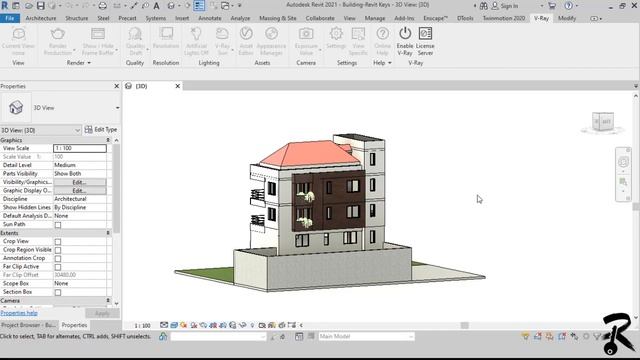
Task: Open the 3D View type selector dropdown
Action: click(x=118, y=108)
